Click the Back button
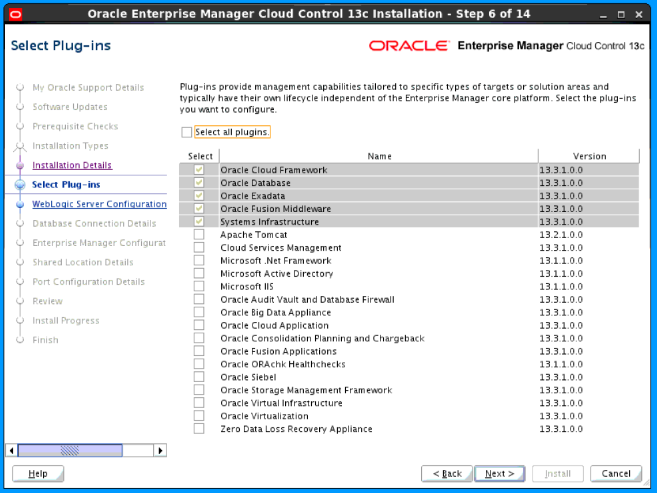Viewport: 657px width, 493px height. click(x=447, y=474)
